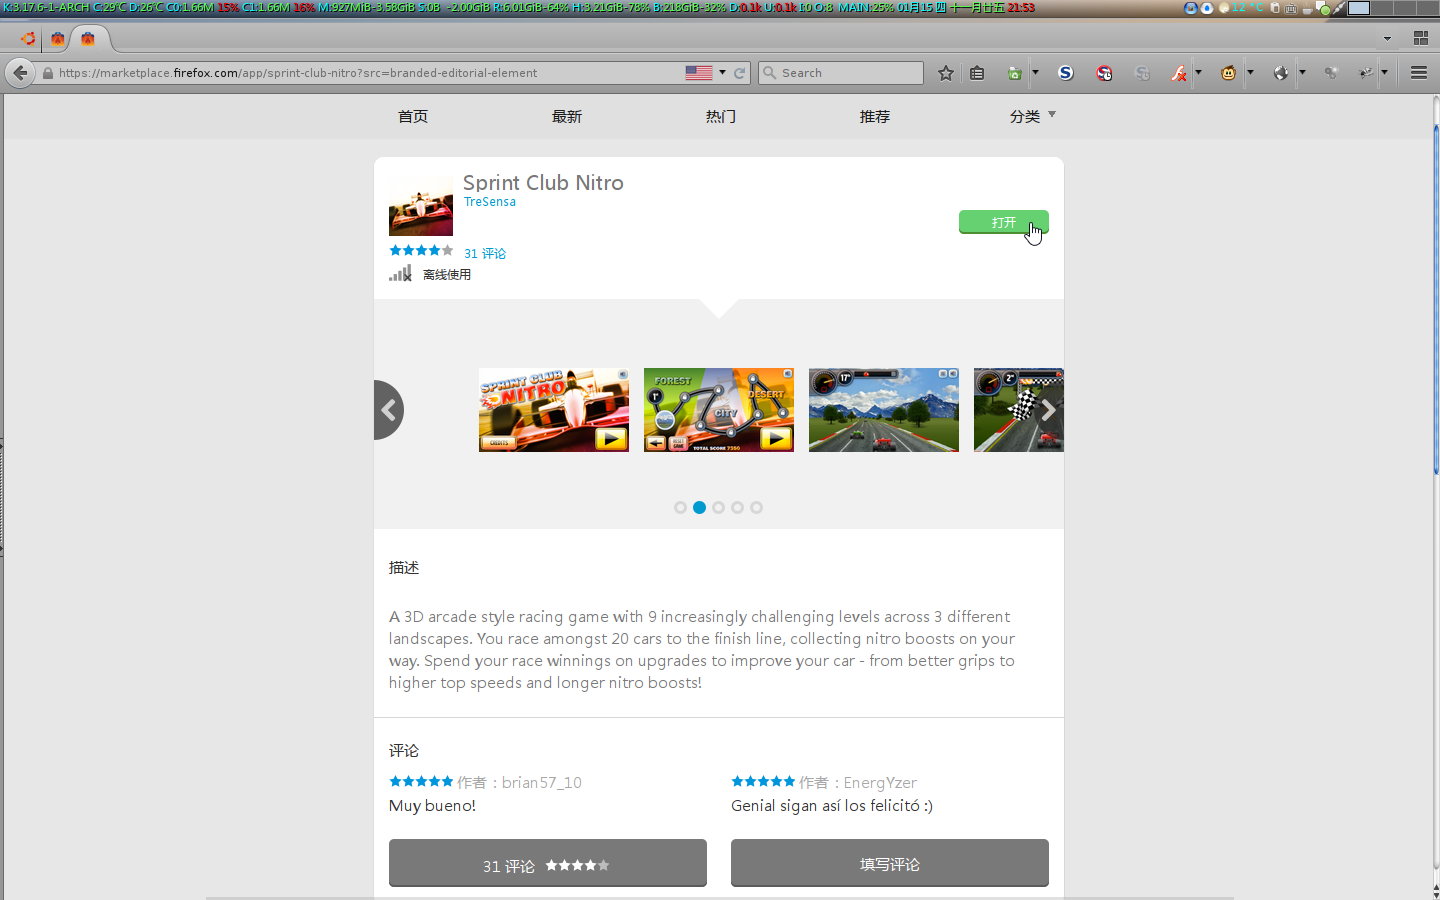
Task: Reload the page with the refresh icon
Action: point(740,73)
